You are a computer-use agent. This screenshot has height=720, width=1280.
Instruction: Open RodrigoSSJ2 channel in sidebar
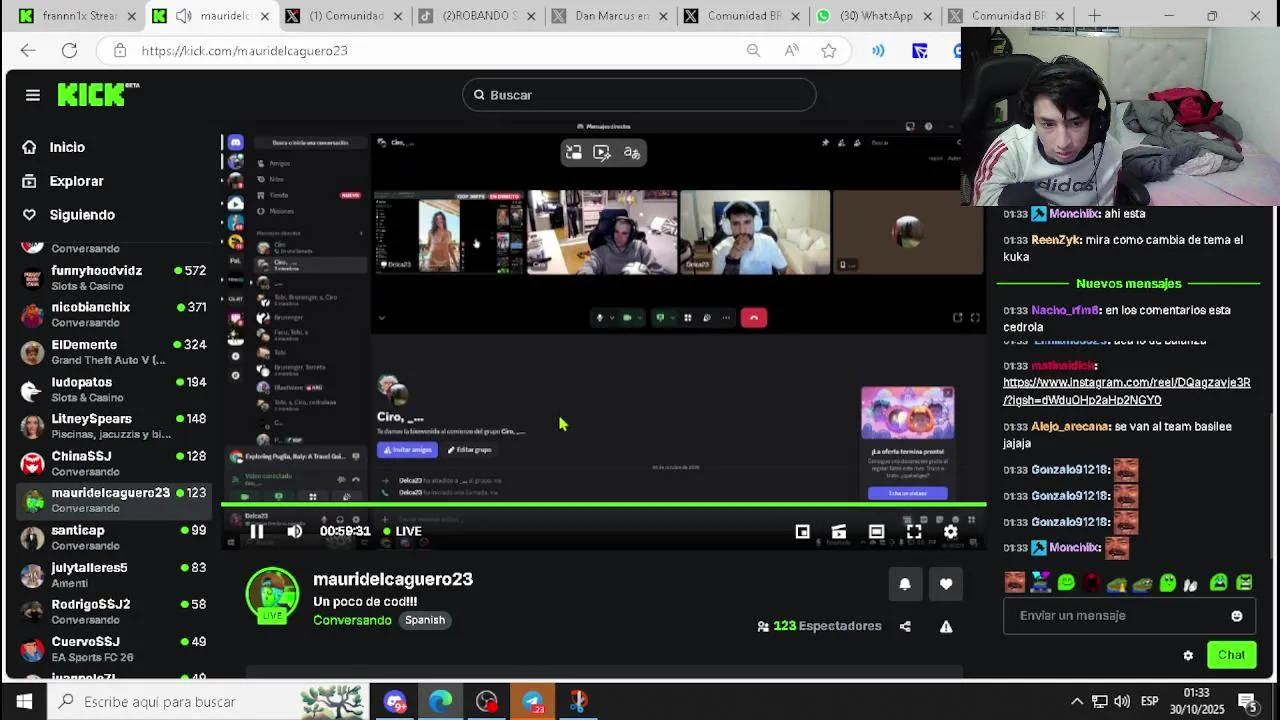tap(113, 612)
